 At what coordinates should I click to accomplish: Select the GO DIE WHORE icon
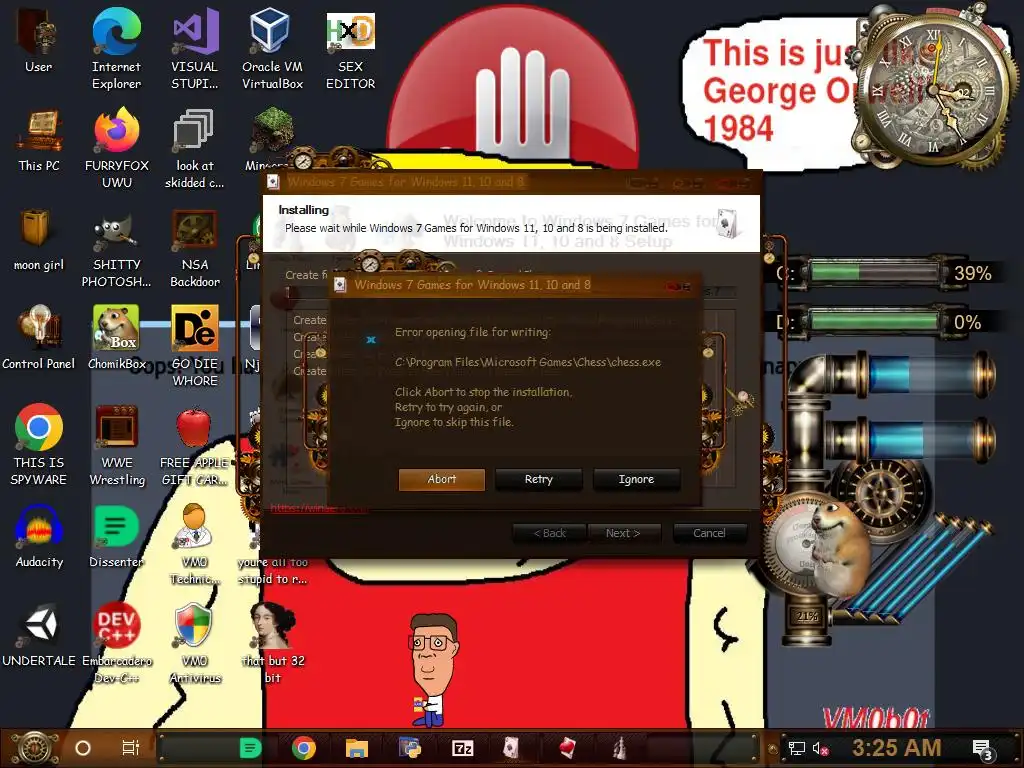195,345
